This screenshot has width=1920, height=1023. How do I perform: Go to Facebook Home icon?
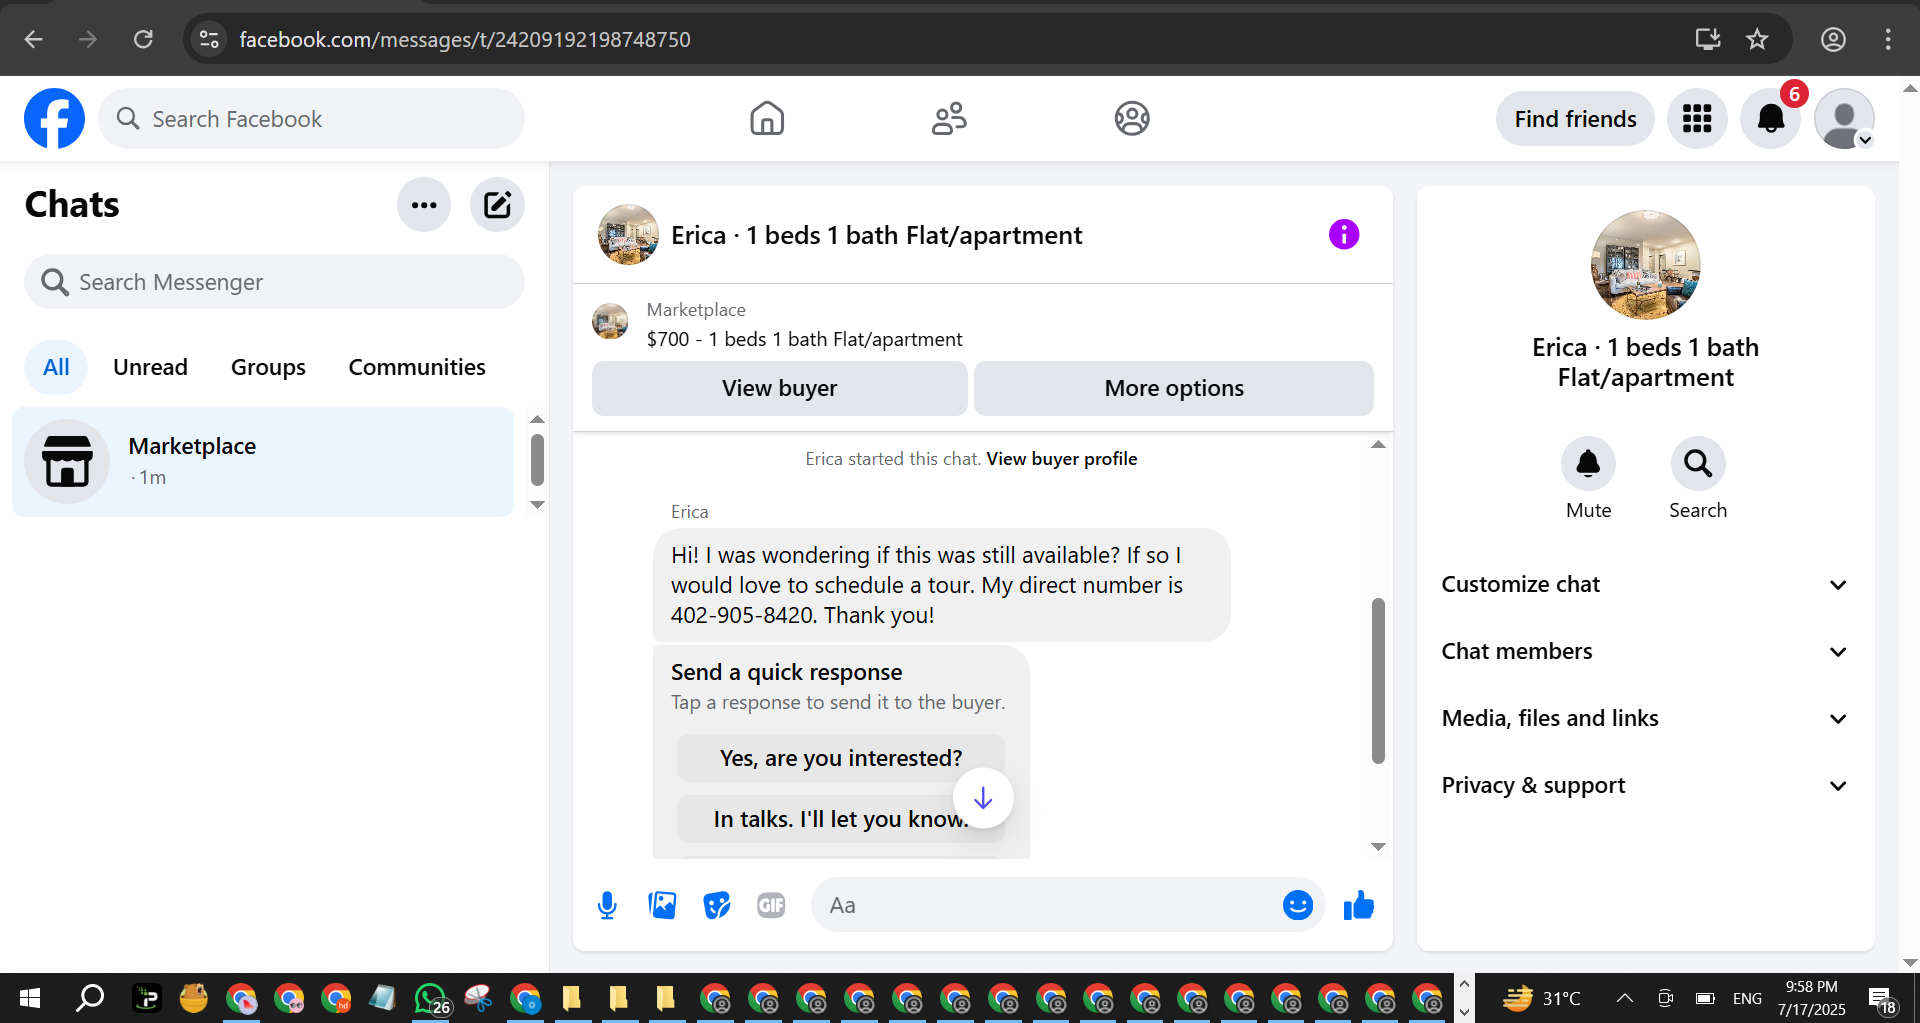767,119
